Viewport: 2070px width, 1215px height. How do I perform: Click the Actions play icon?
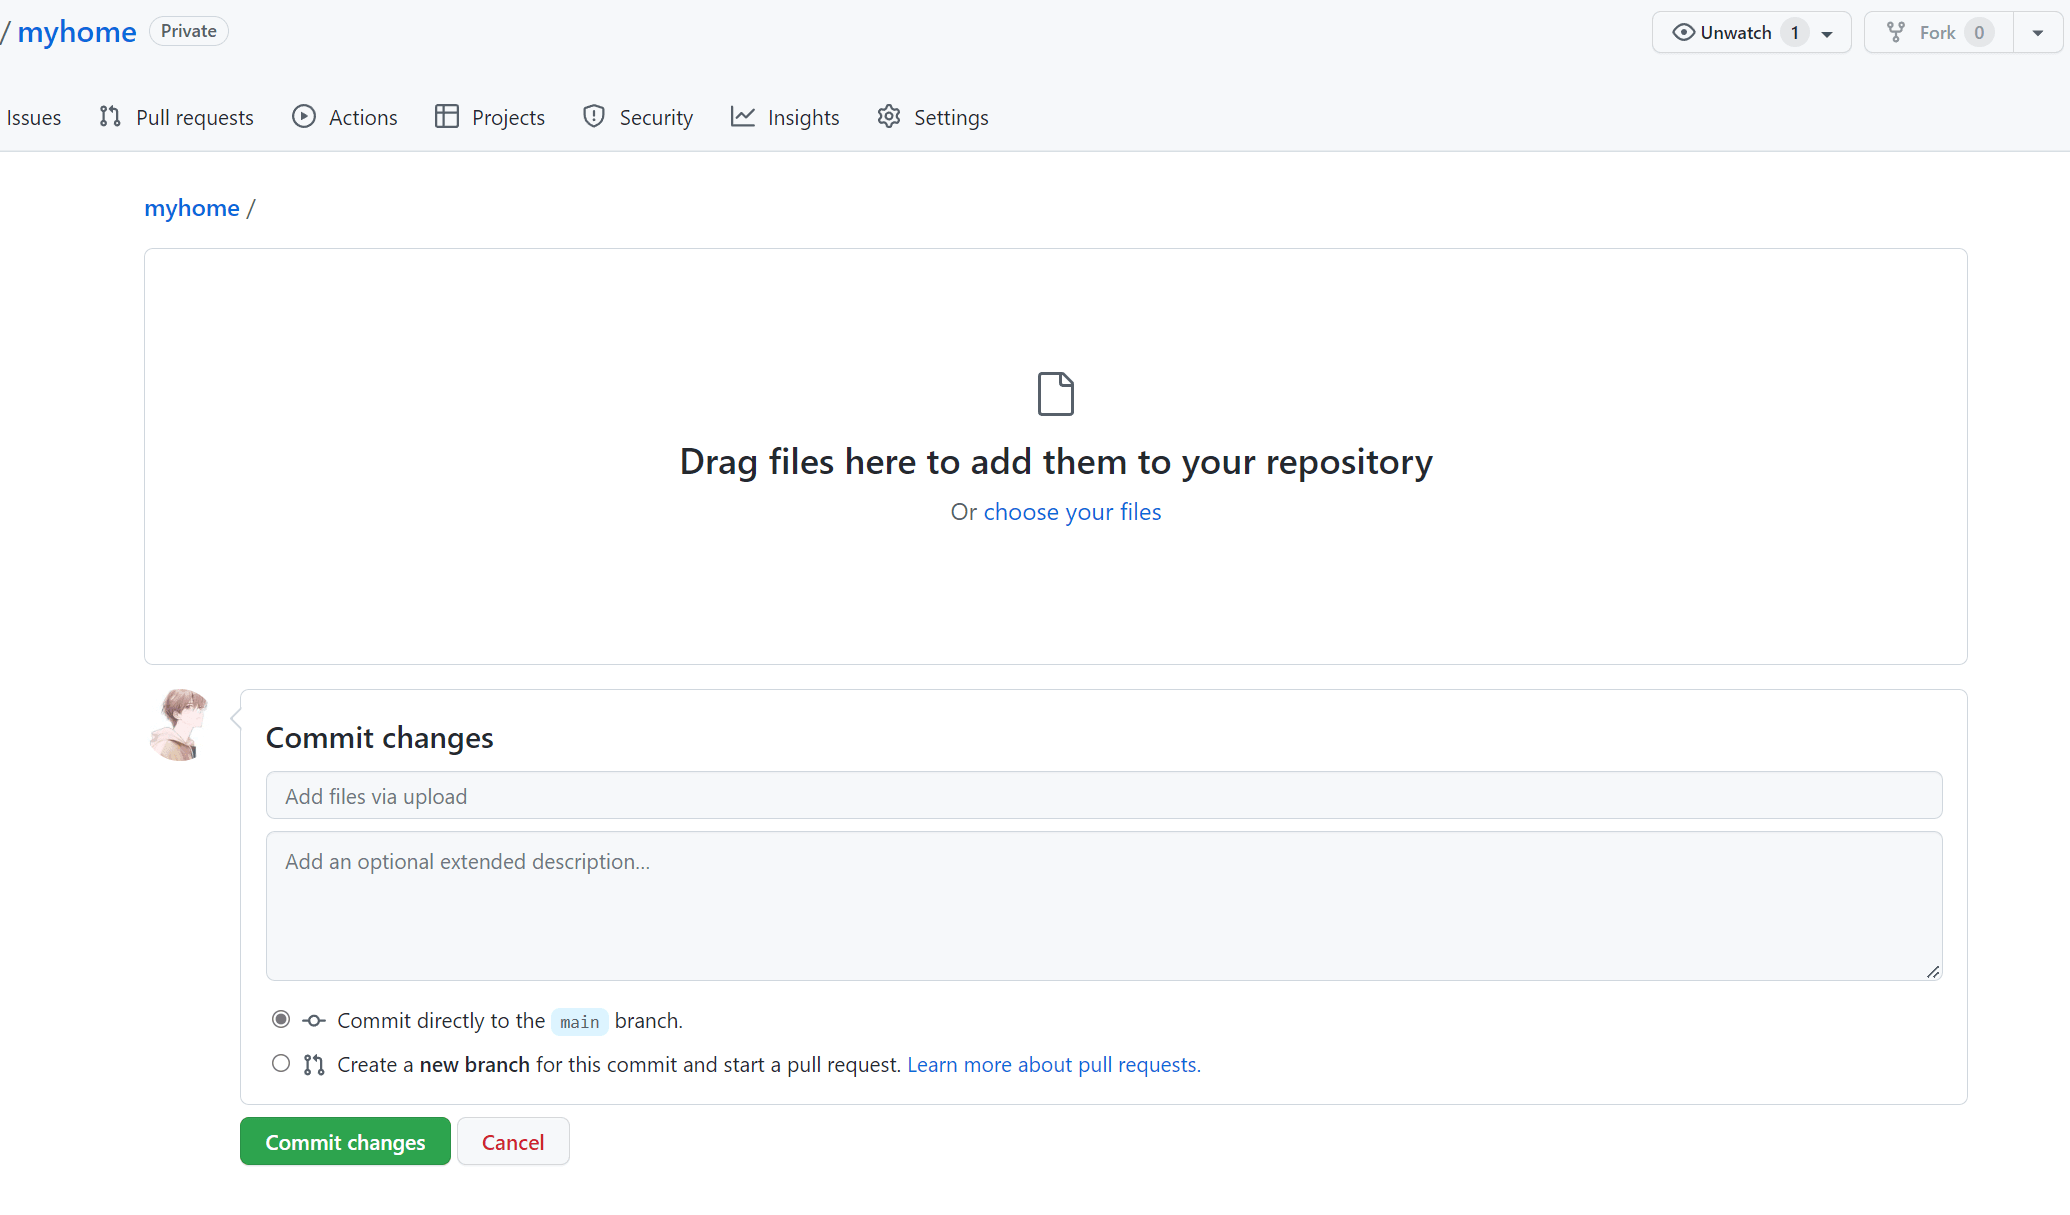pyautogui.click(x=304, y=117)
